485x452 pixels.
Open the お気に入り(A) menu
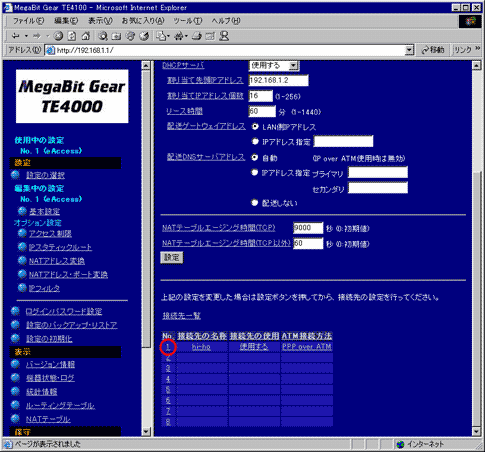pyautogui.click(x=143, y=21)
